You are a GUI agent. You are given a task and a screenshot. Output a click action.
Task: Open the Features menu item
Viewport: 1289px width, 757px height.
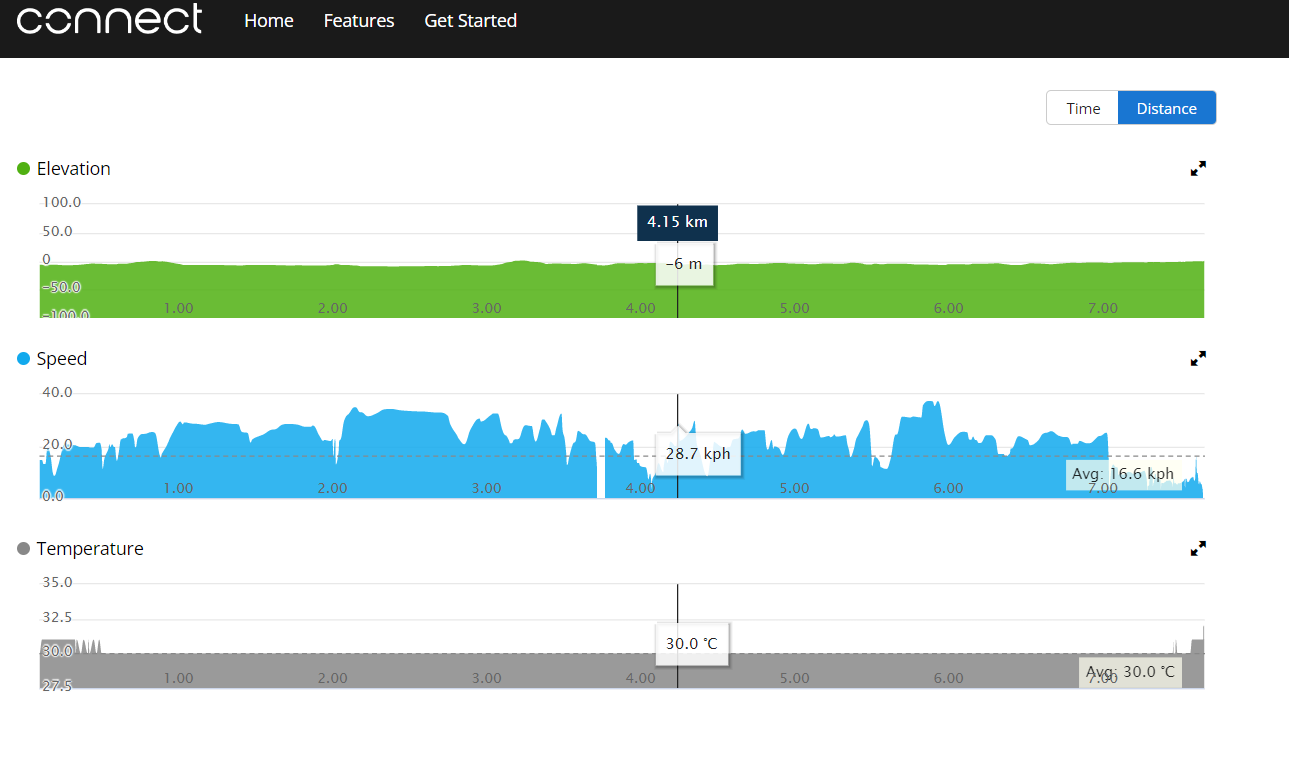point(359,21)
